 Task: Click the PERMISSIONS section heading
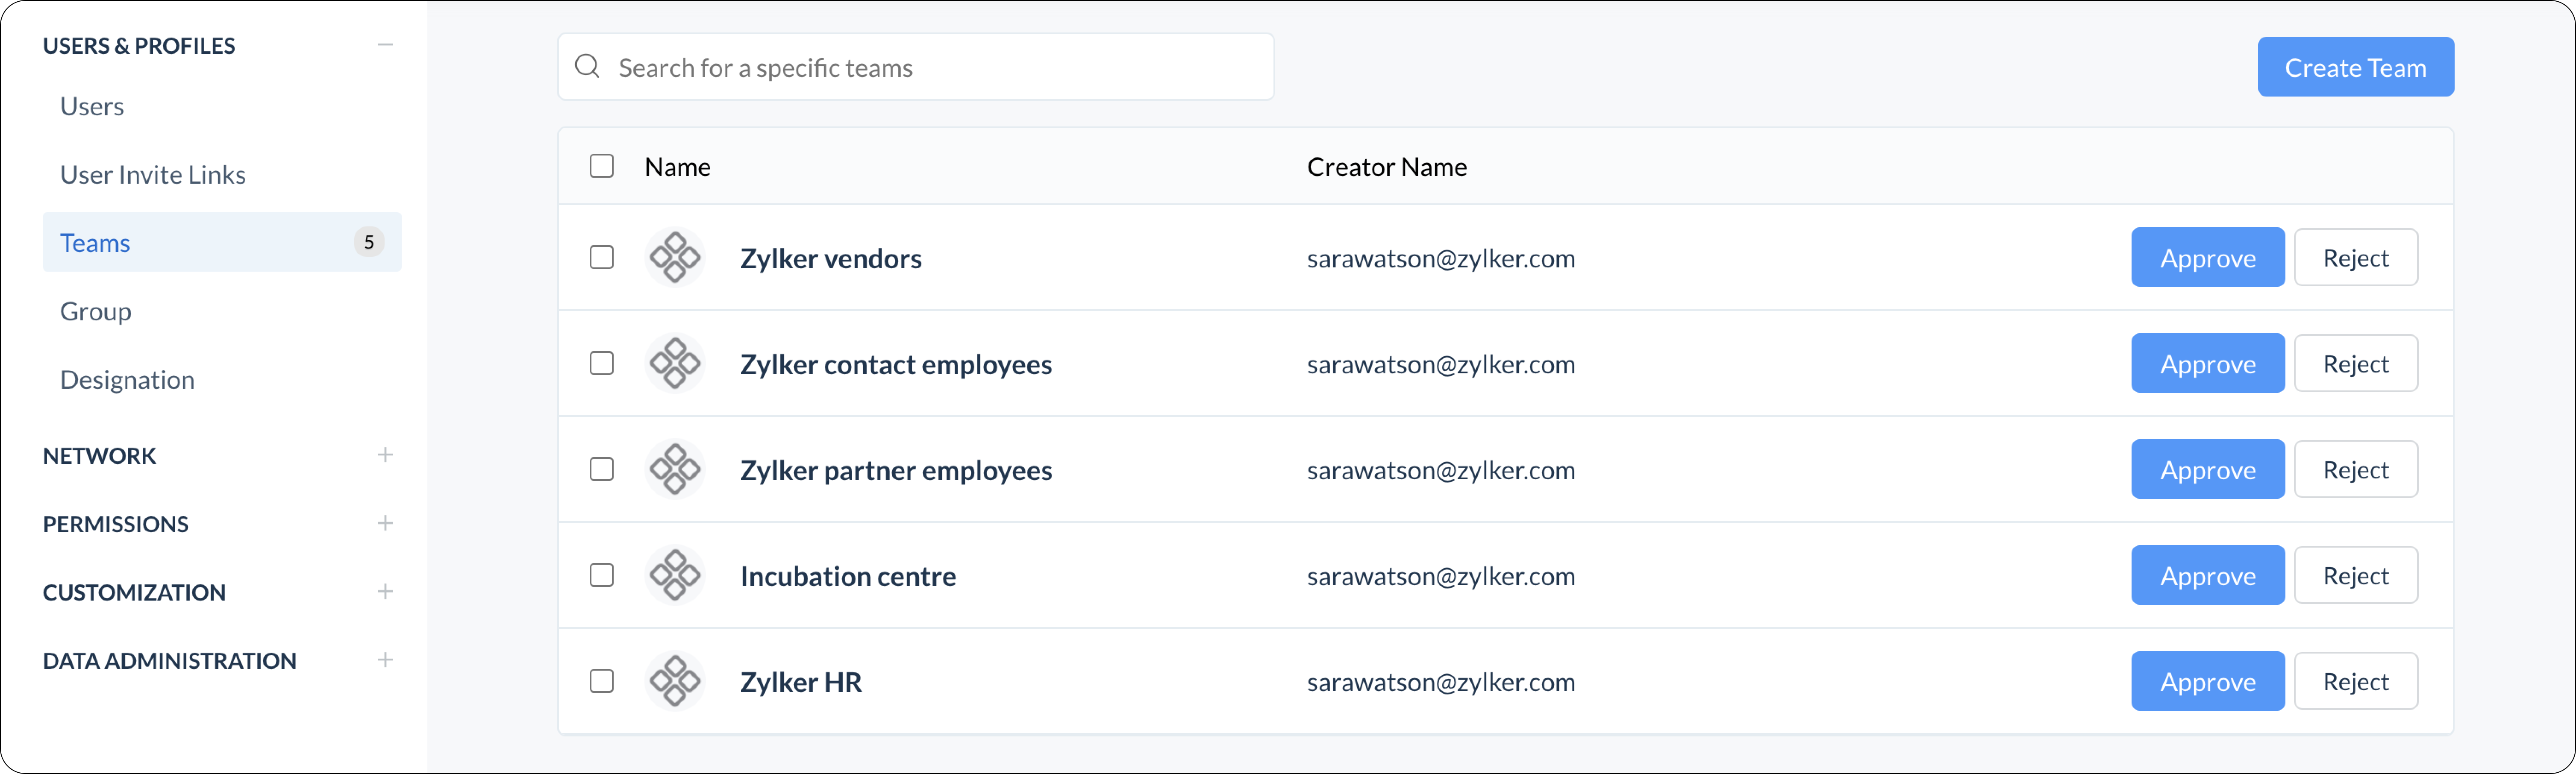[x=116, y=524]
